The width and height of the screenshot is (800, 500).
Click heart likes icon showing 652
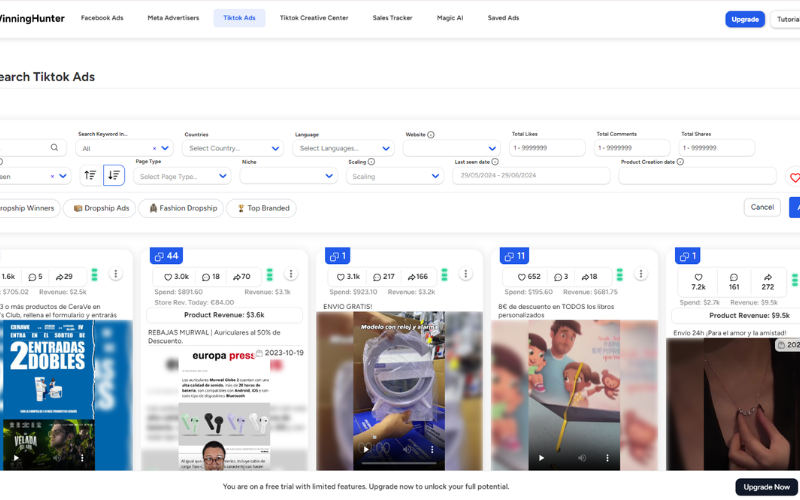tap(521, 277)
